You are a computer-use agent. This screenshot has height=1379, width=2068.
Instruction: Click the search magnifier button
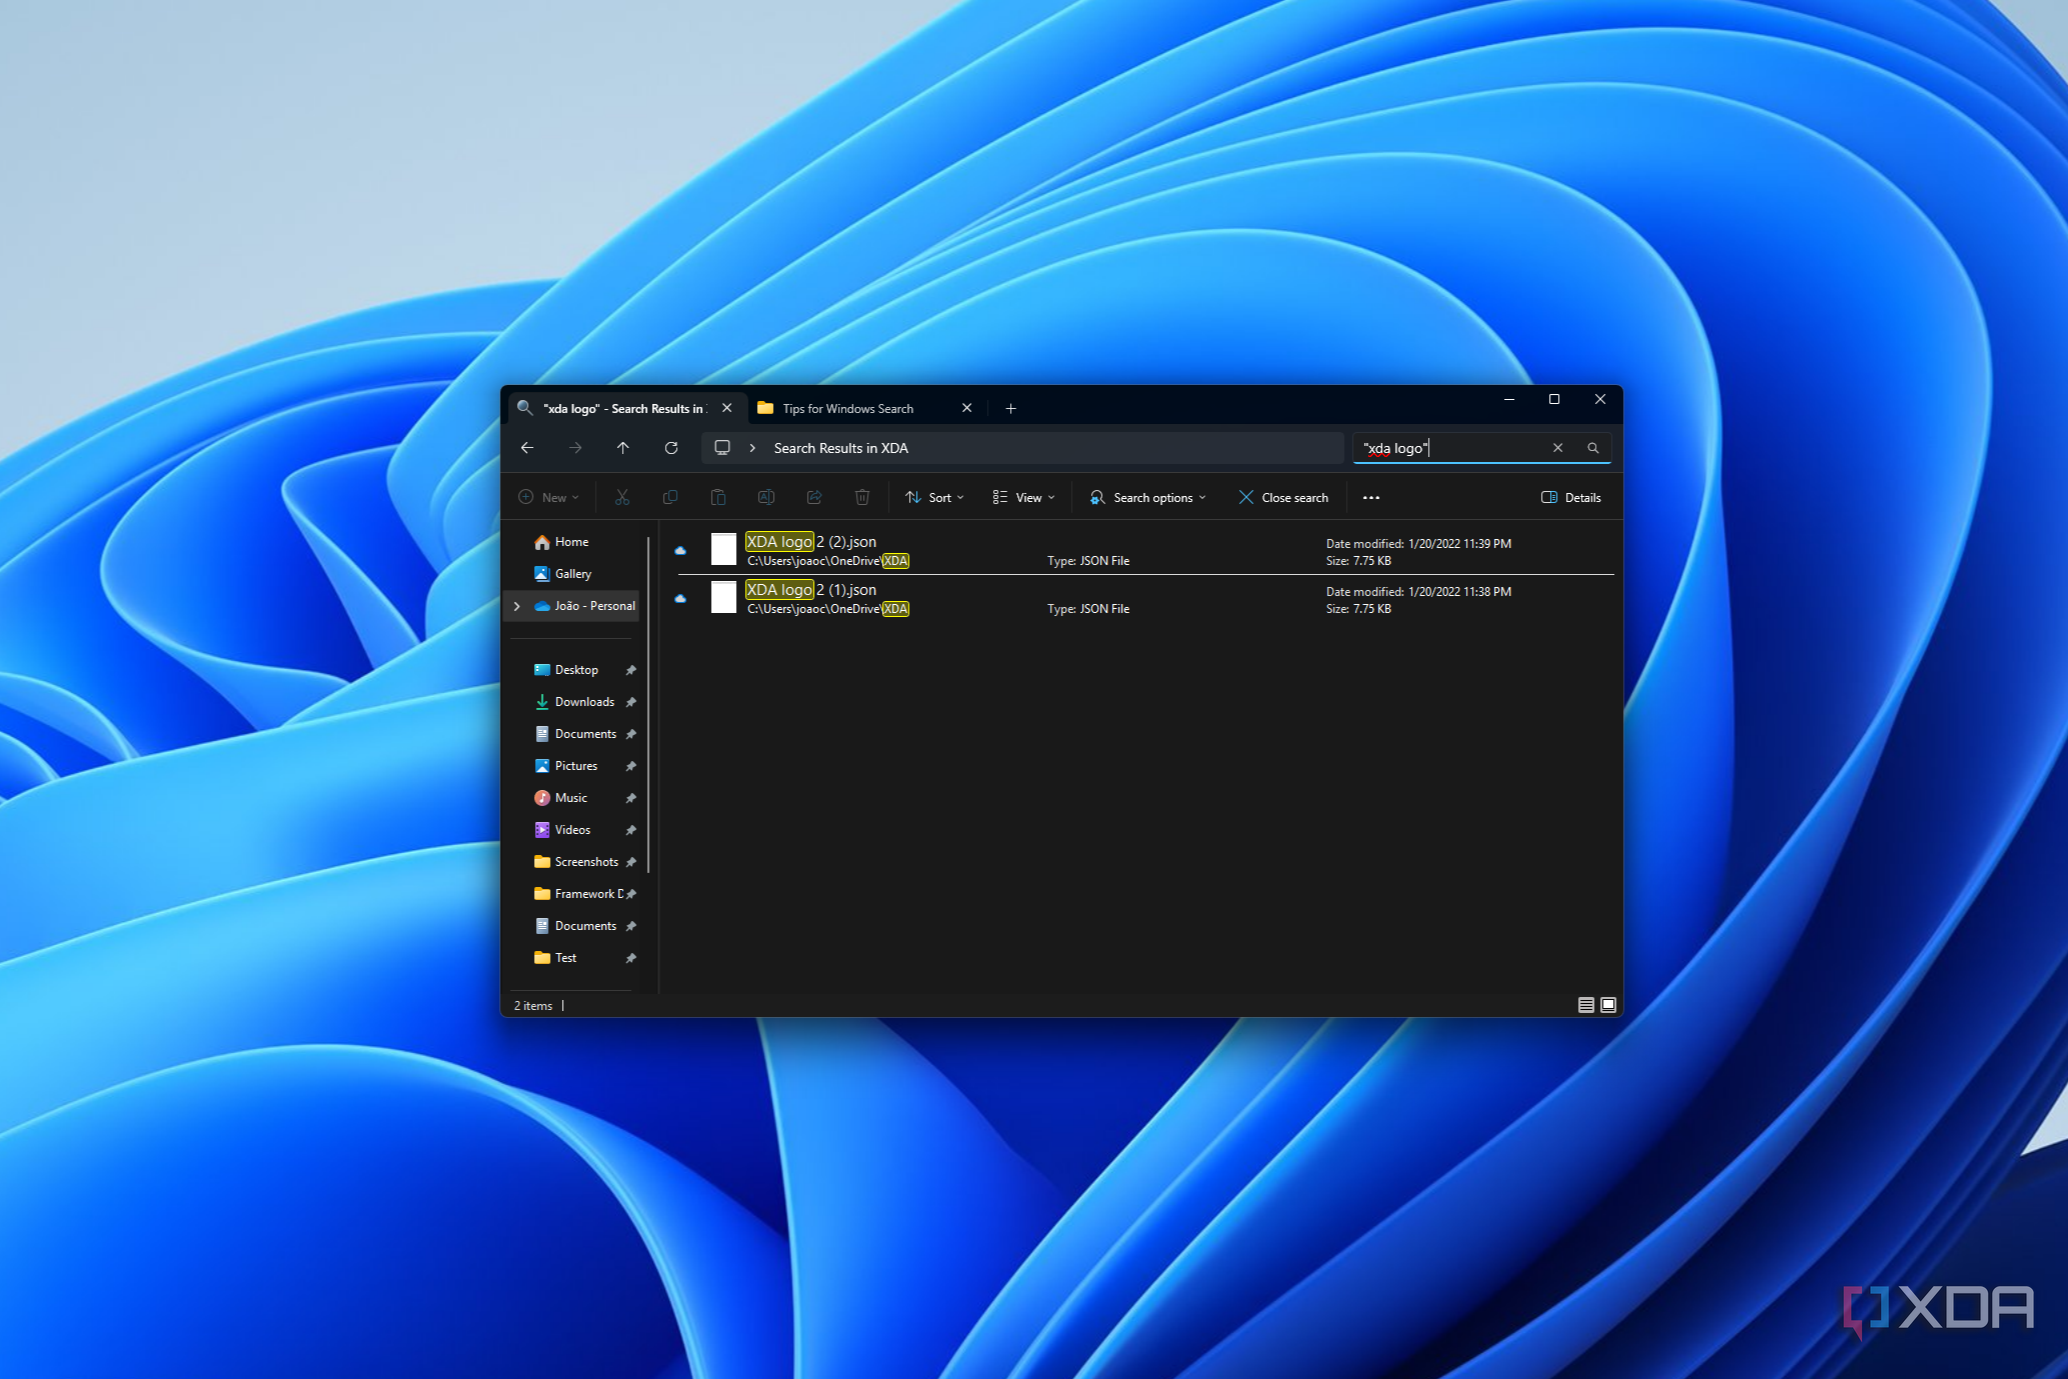click(x=1593, y=448)
